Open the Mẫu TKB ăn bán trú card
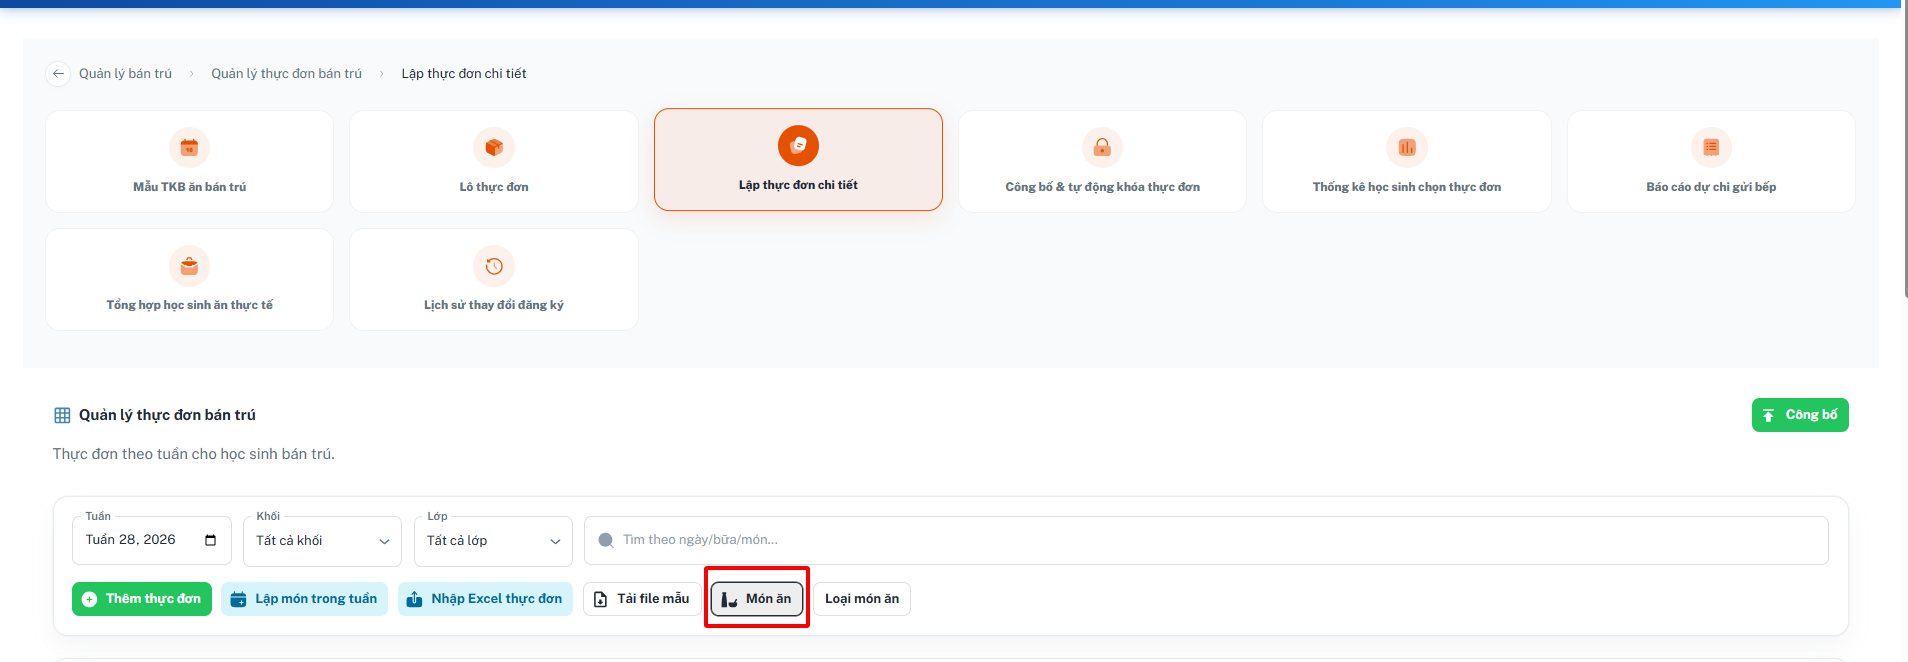 tap(190, 161)
